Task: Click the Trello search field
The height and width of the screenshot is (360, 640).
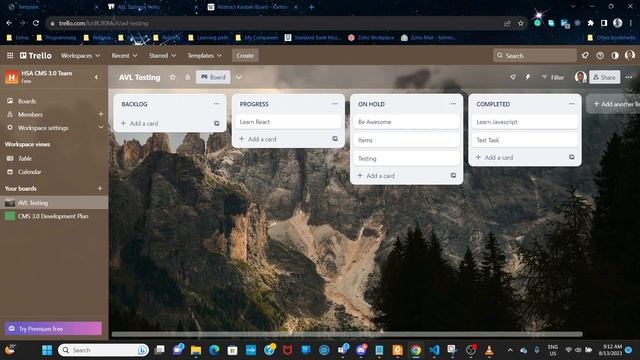Action: (535, 56)
